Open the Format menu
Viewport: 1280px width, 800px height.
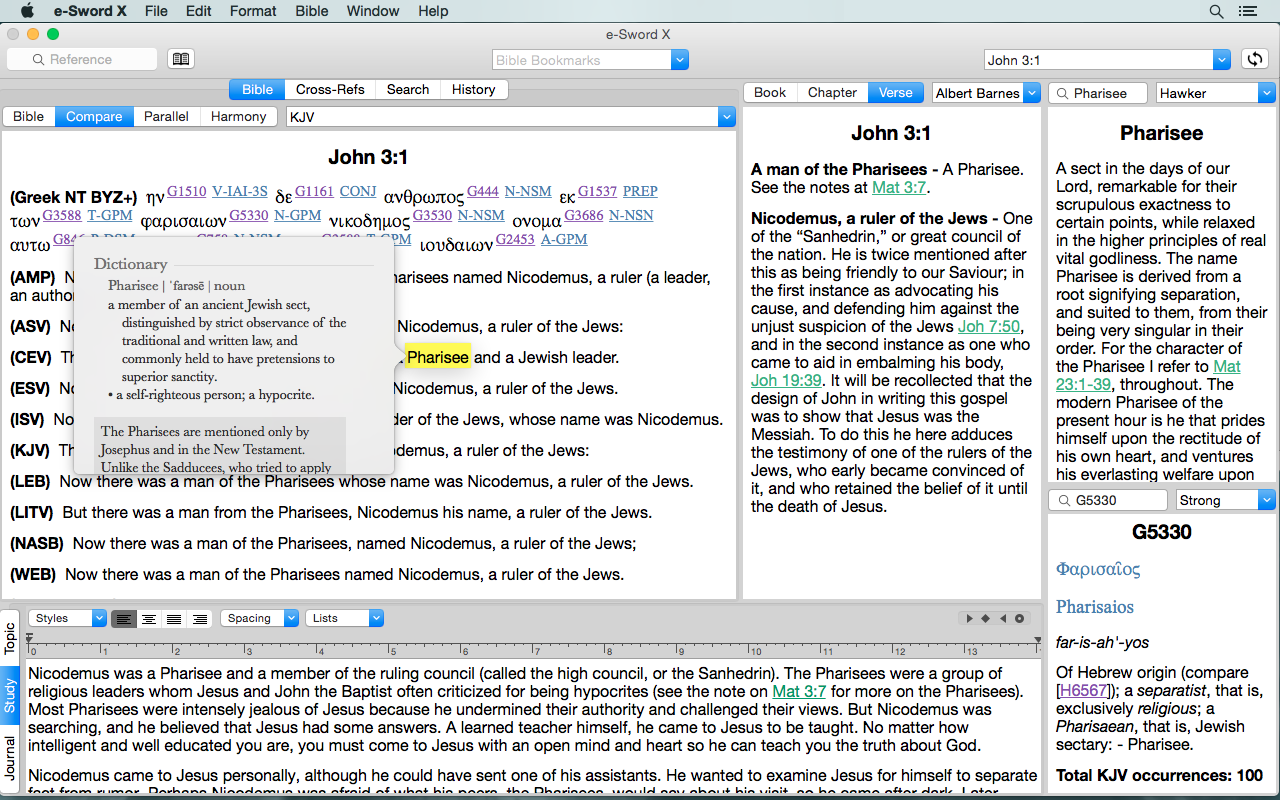click(x=253, y=11)
